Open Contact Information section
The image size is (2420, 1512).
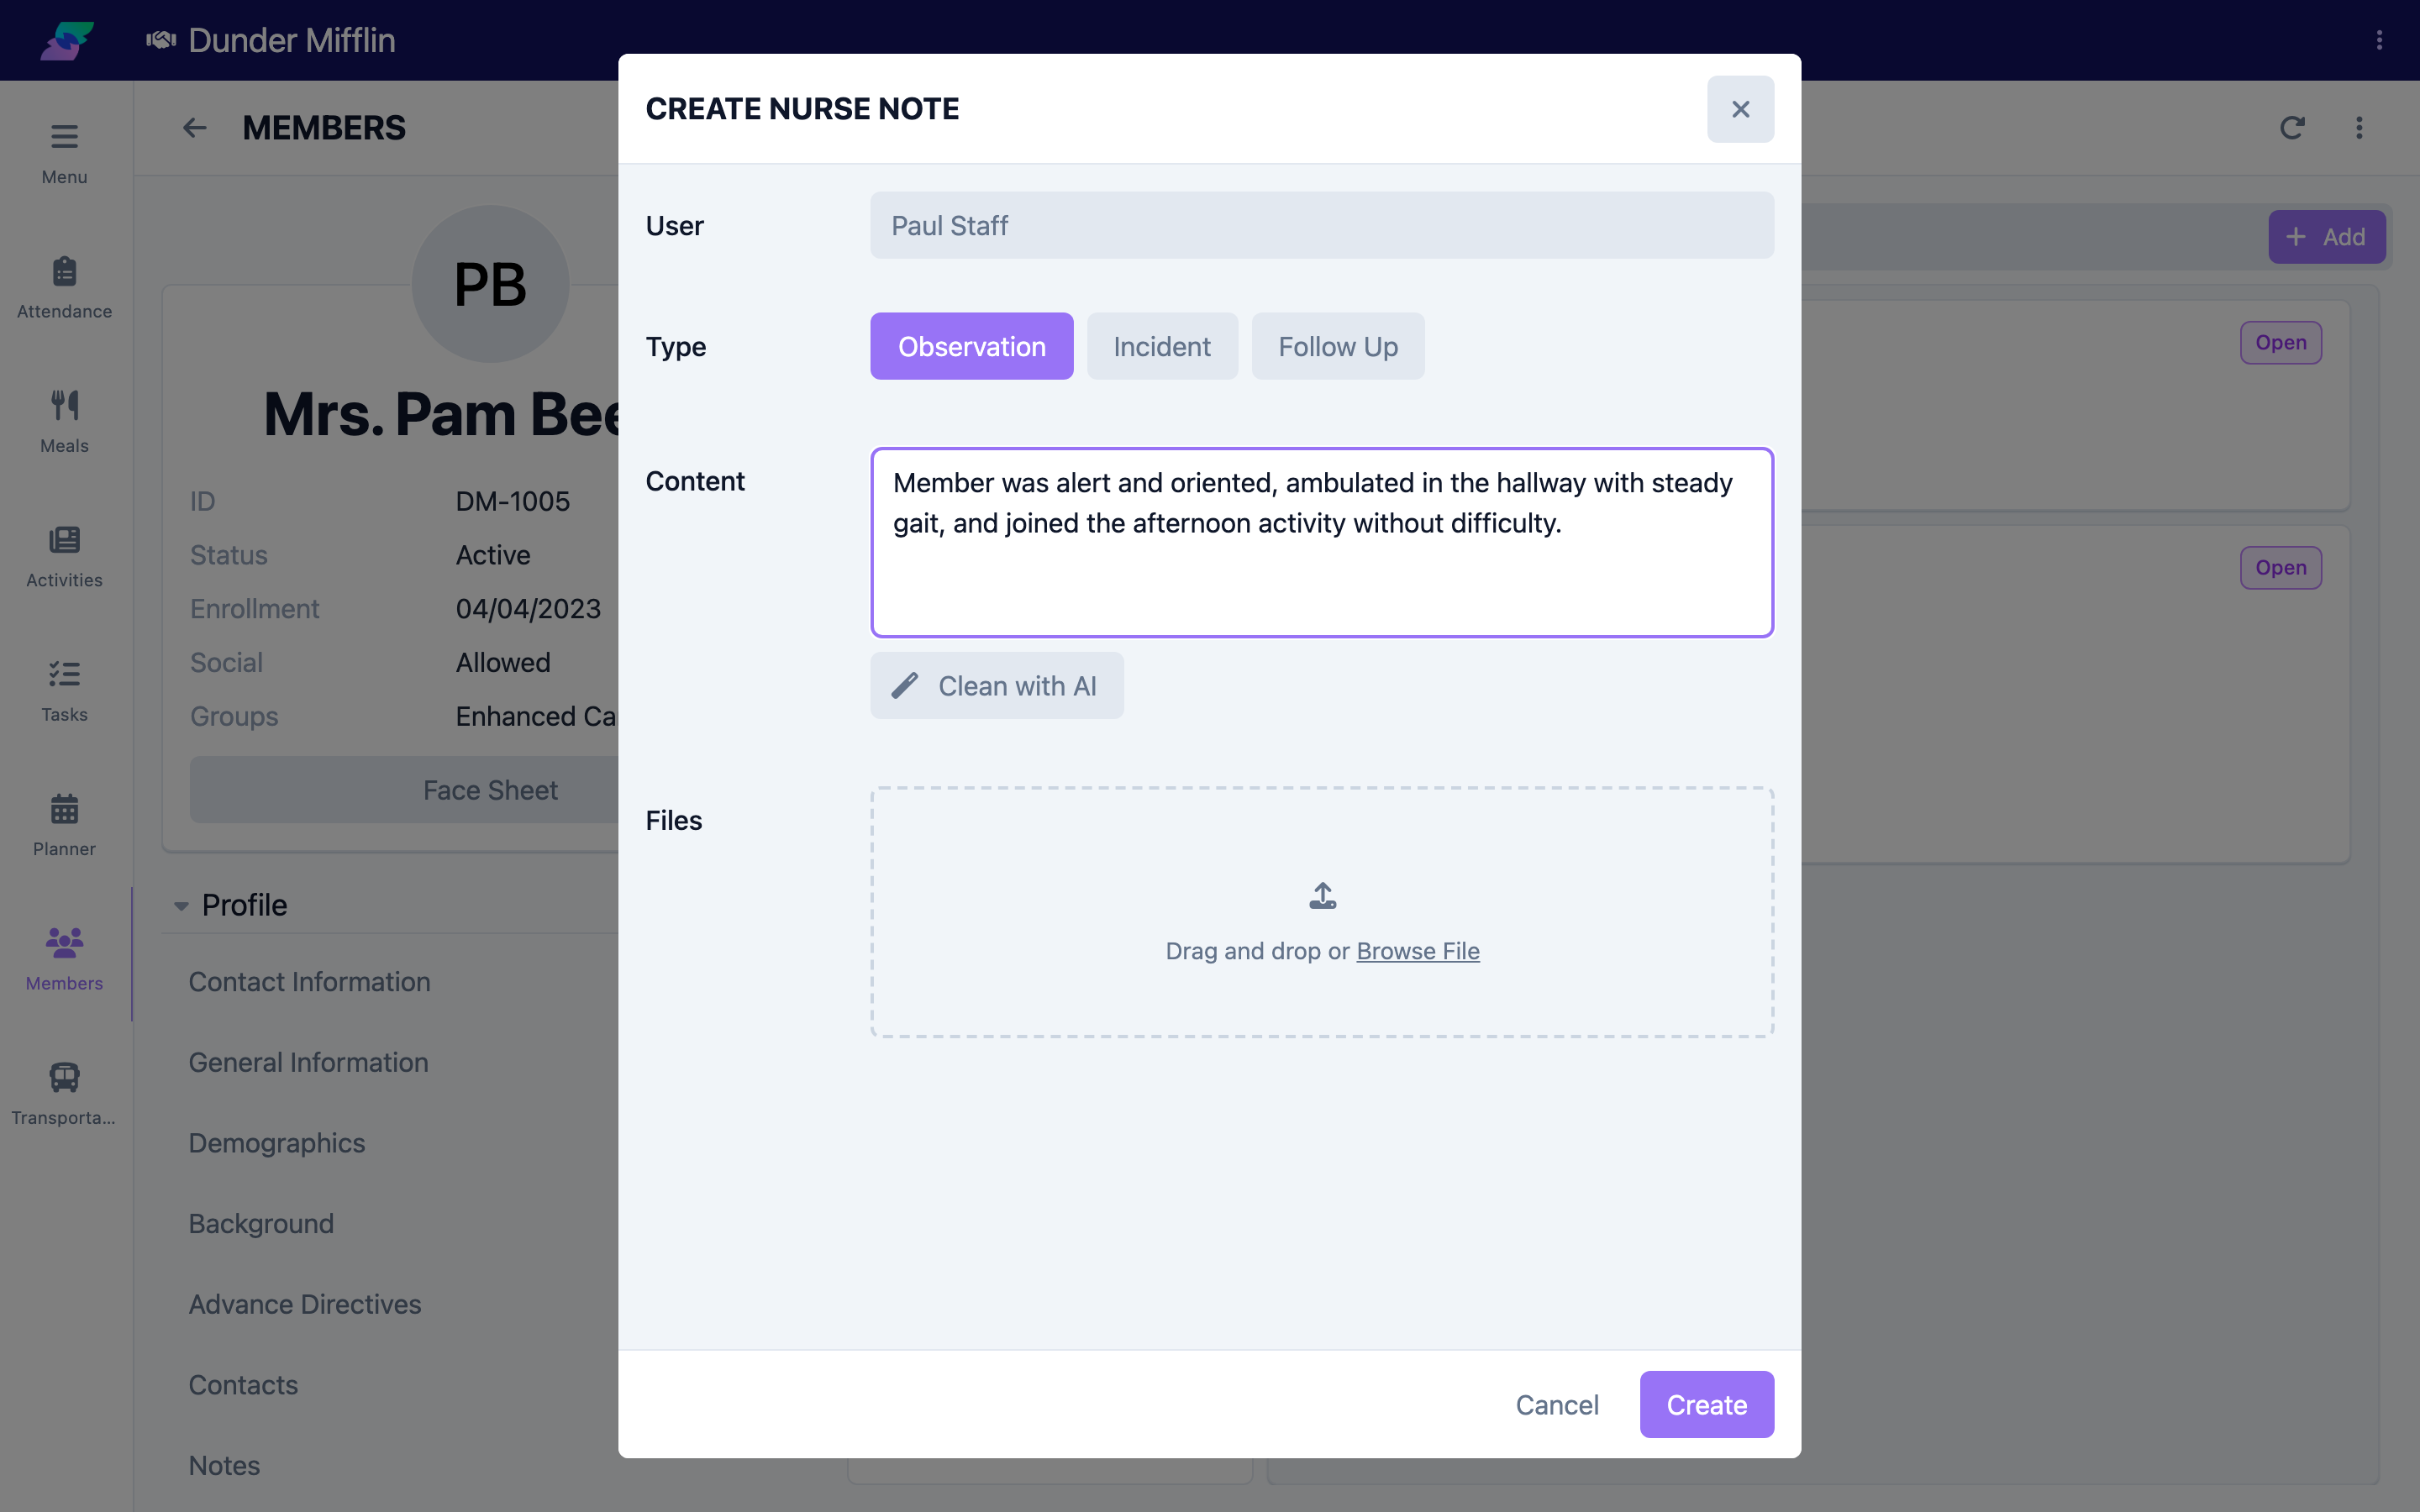309,982
